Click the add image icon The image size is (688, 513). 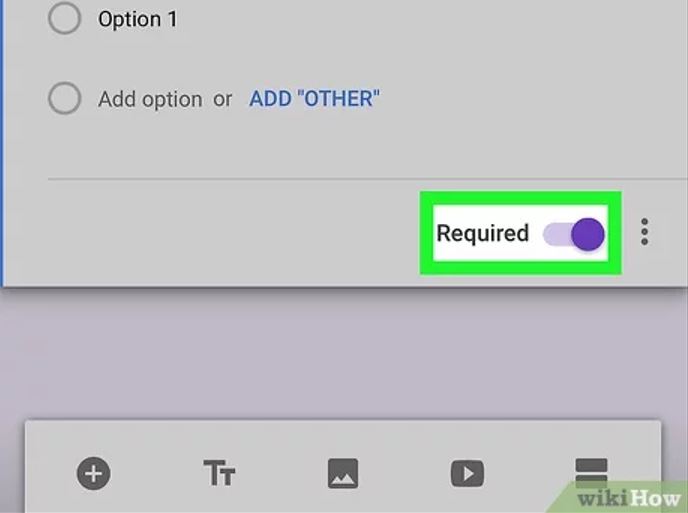(343, 473)
